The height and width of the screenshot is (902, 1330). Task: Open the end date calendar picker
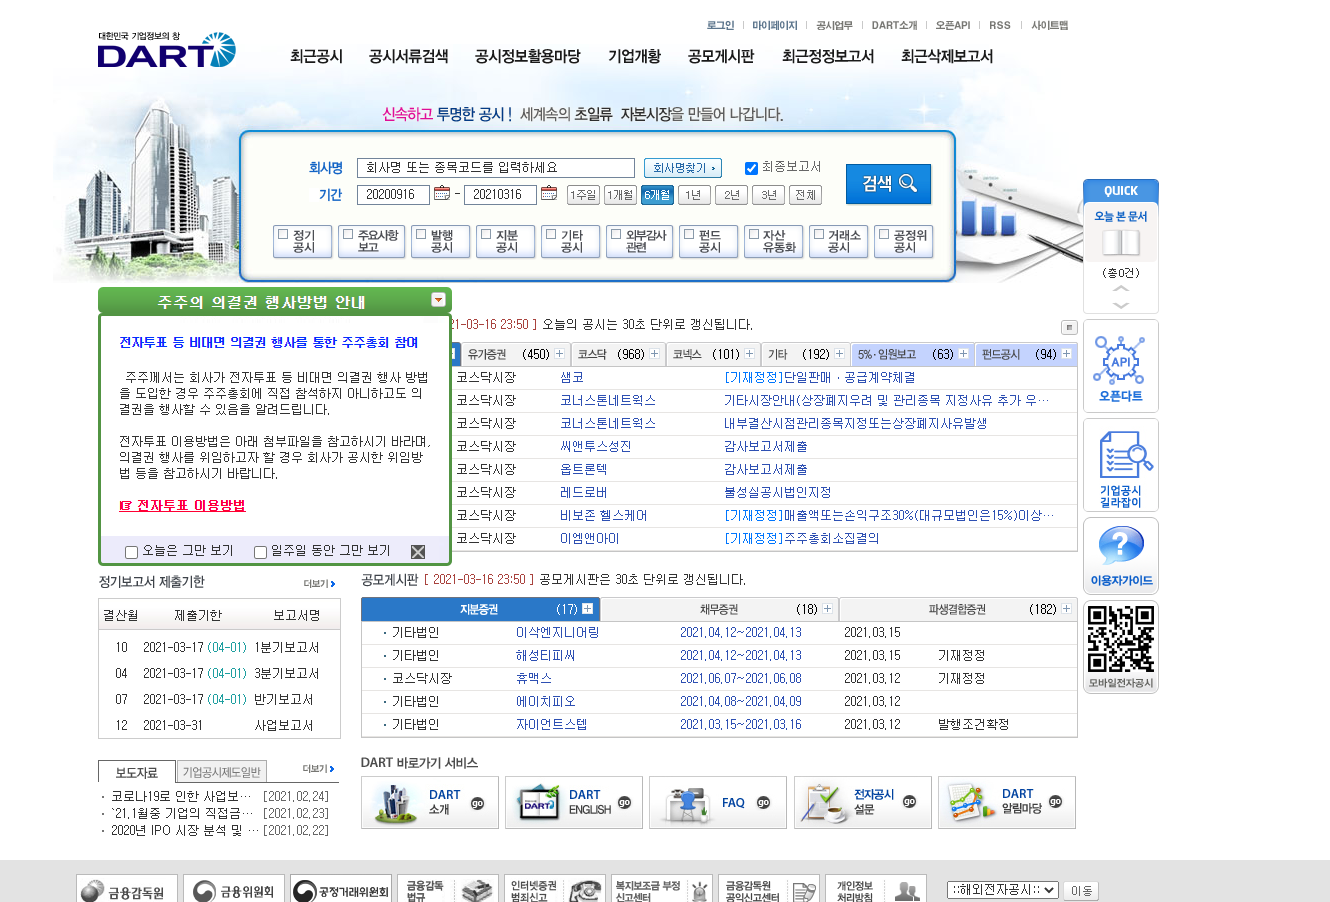click(x=549, y=193)
